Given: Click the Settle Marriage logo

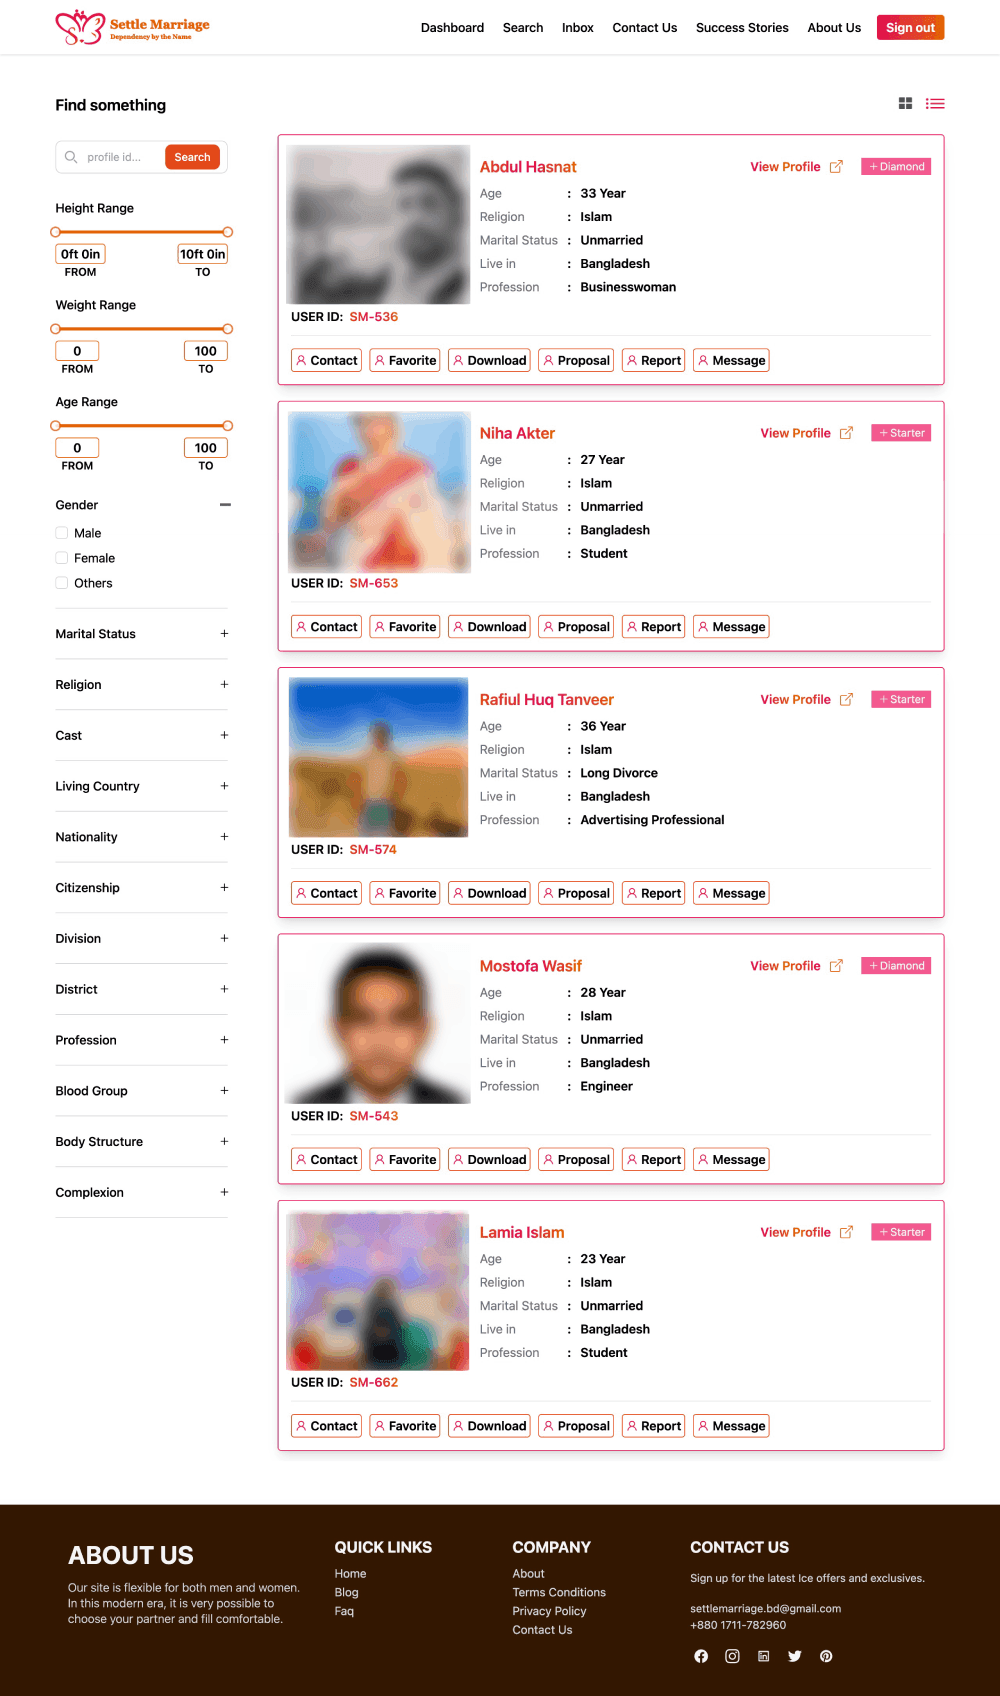Looking at the screenshot, I should 132,27.
